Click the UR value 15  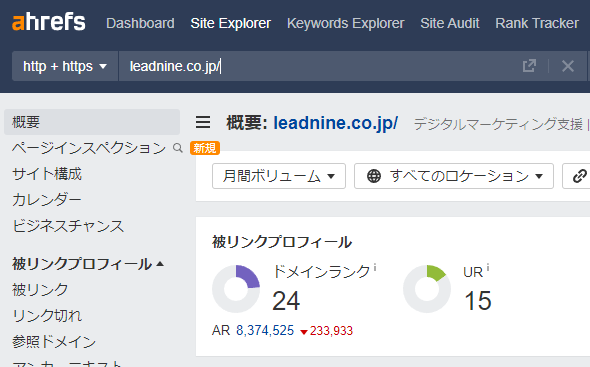(478, 301)
